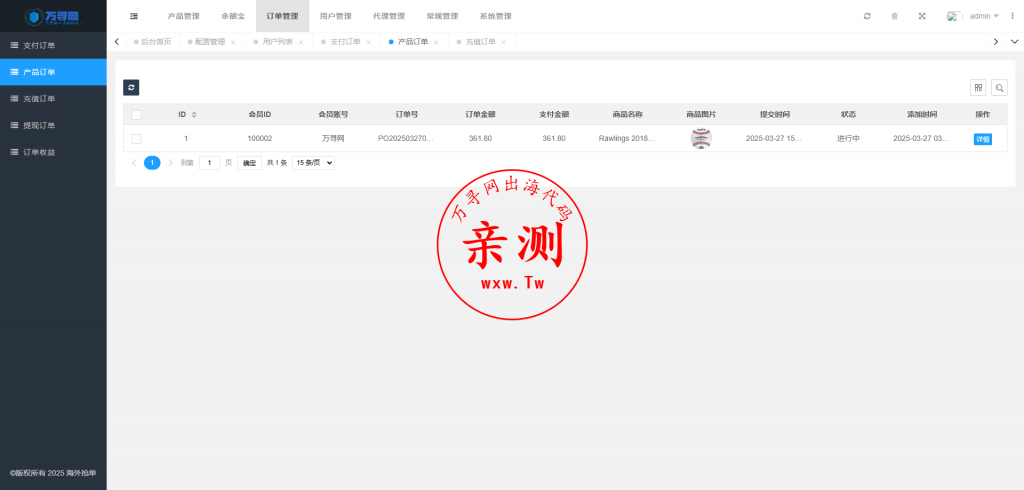Image resolution: width=1024 pixels, height=490 pixels.
Task: Switch to the 充值订单 tab
Action: (x=481, y=42)
